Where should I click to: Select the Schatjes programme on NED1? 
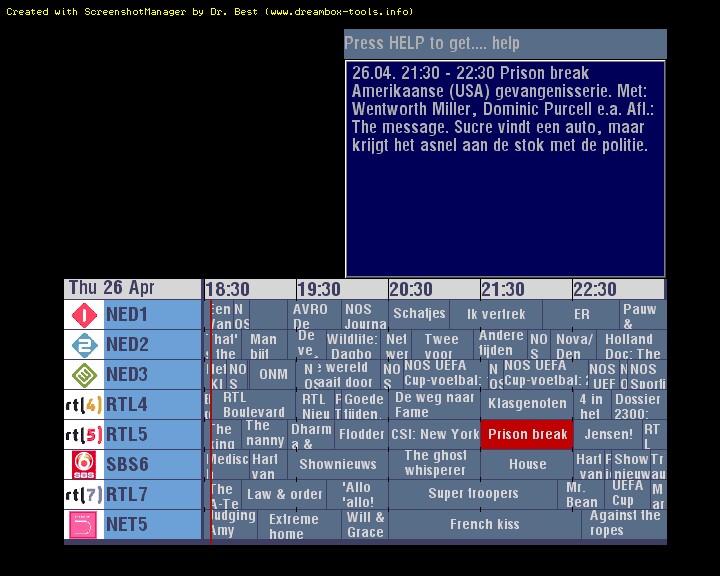(419, 315)
